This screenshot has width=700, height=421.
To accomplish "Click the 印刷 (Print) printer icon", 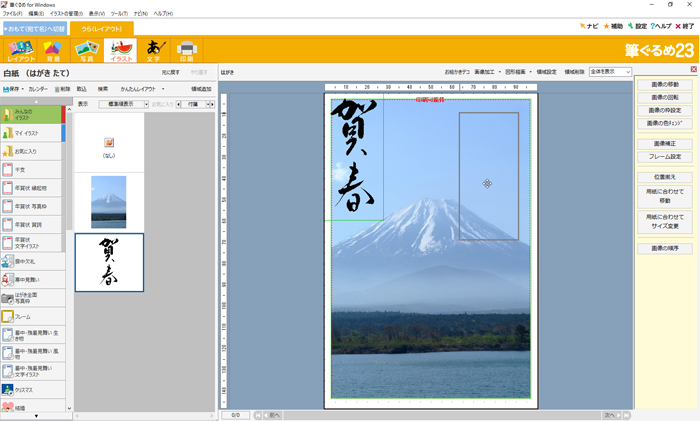I will (186, 51).
